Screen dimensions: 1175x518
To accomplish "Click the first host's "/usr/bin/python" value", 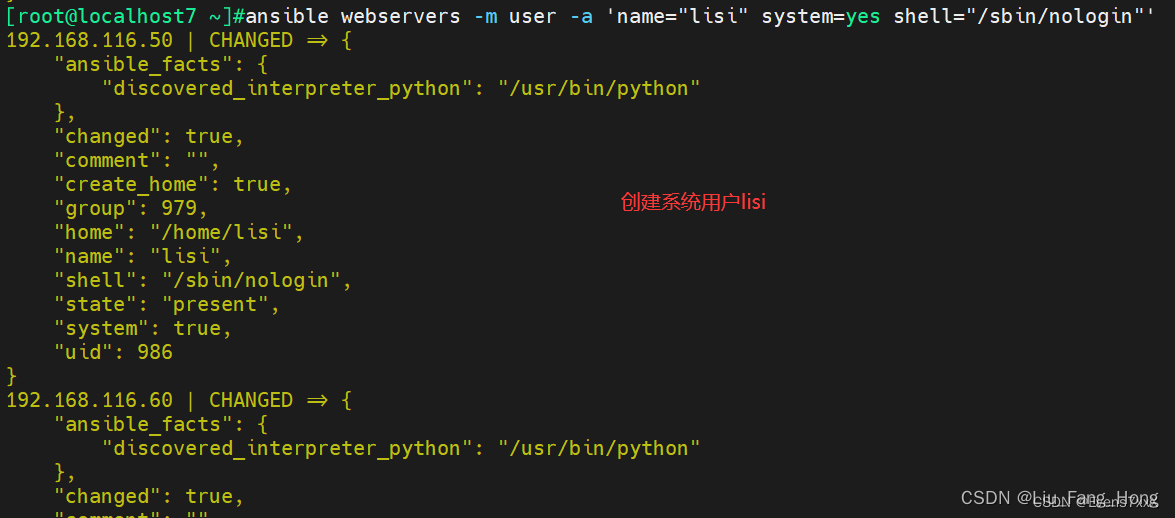I will tap(599, 88).
